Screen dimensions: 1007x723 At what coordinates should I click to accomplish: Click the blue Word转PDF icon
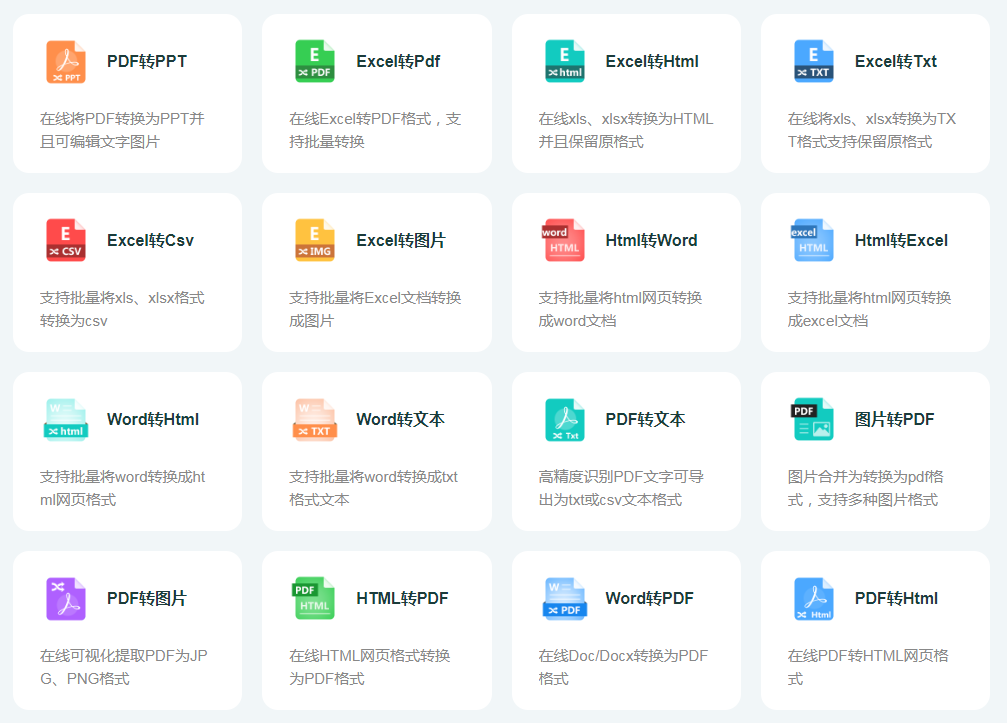coord(565,598)
